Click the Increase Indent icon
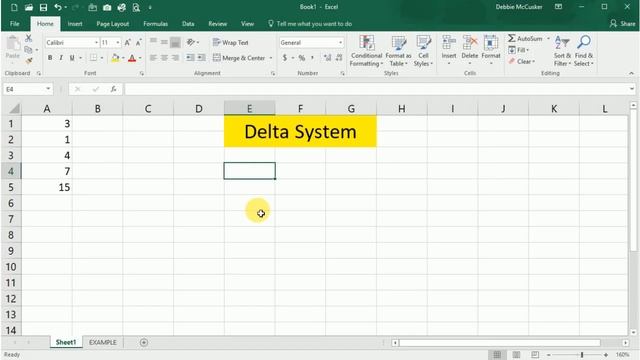Screen dimensions: 640x360 [201, 58]
